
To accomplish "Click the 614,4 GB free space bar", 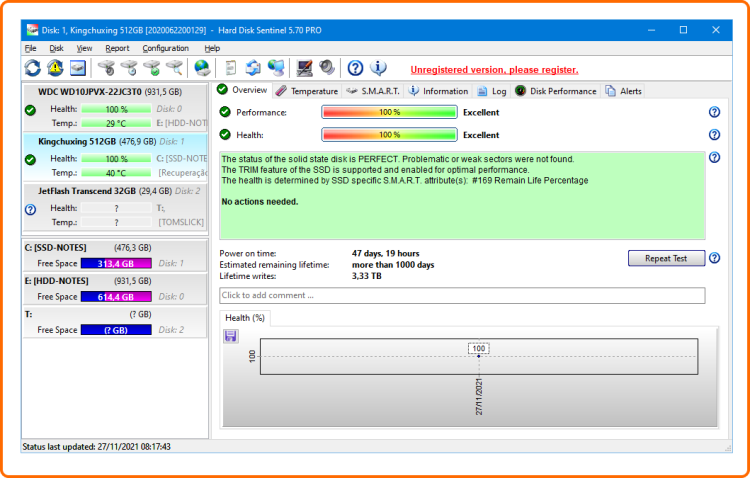I will click(x=116, y=297).
